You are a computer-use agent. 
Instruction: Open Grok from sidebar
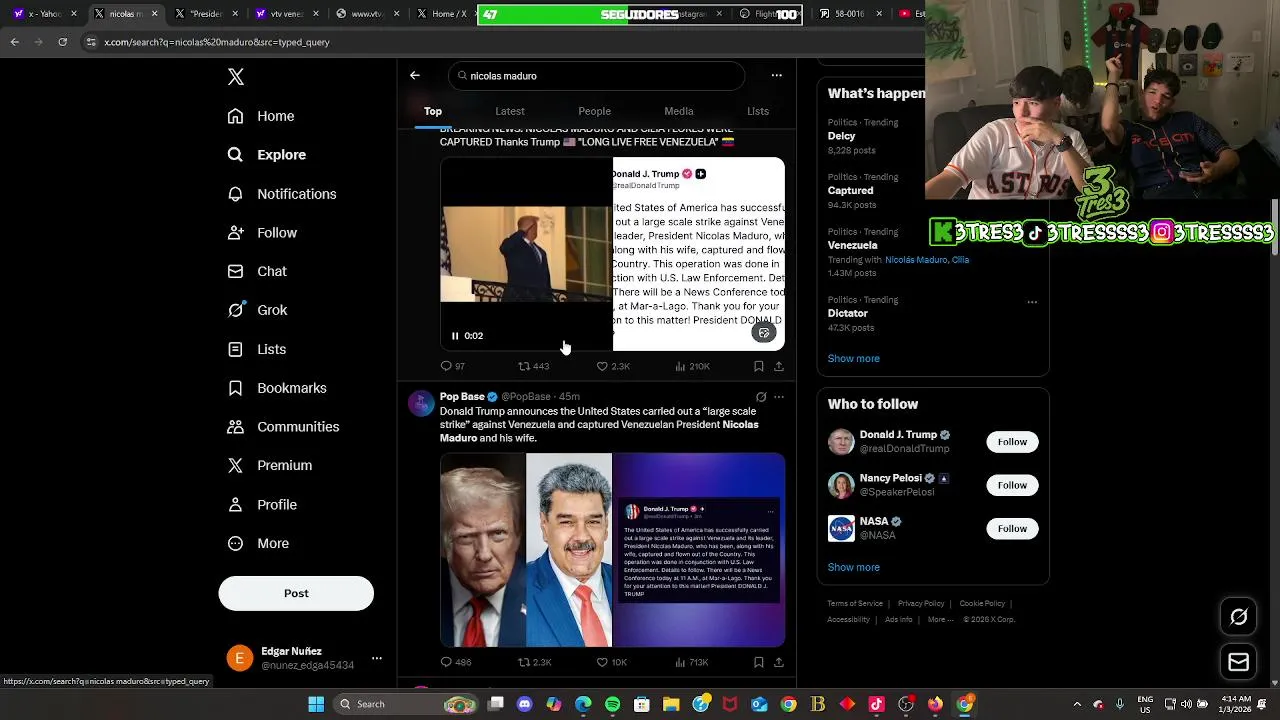257,310
